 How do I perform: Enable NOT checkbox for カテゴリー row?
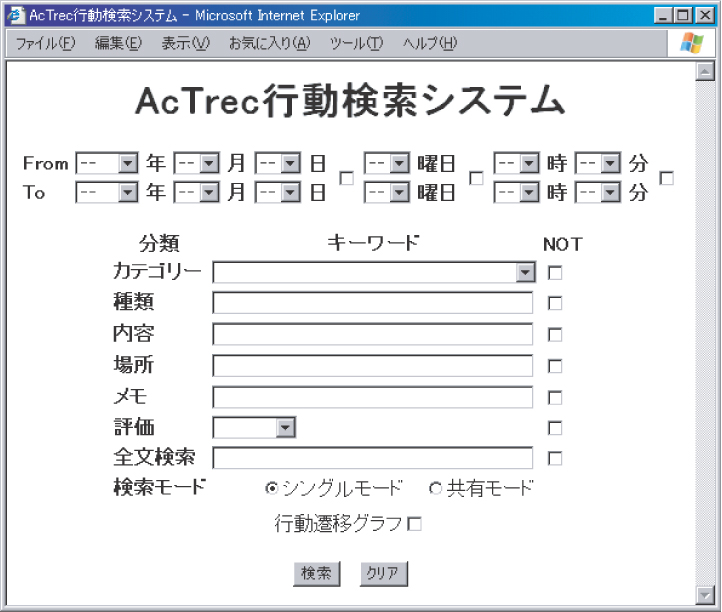(x=555, y=273)
